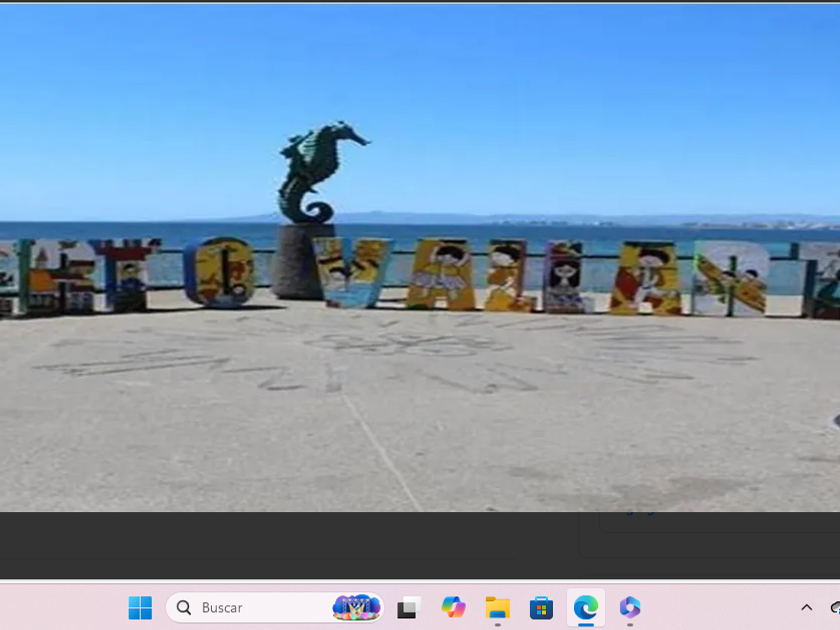Click the letter V on the sign
This screenshot has width=840, height=630.
352,271
